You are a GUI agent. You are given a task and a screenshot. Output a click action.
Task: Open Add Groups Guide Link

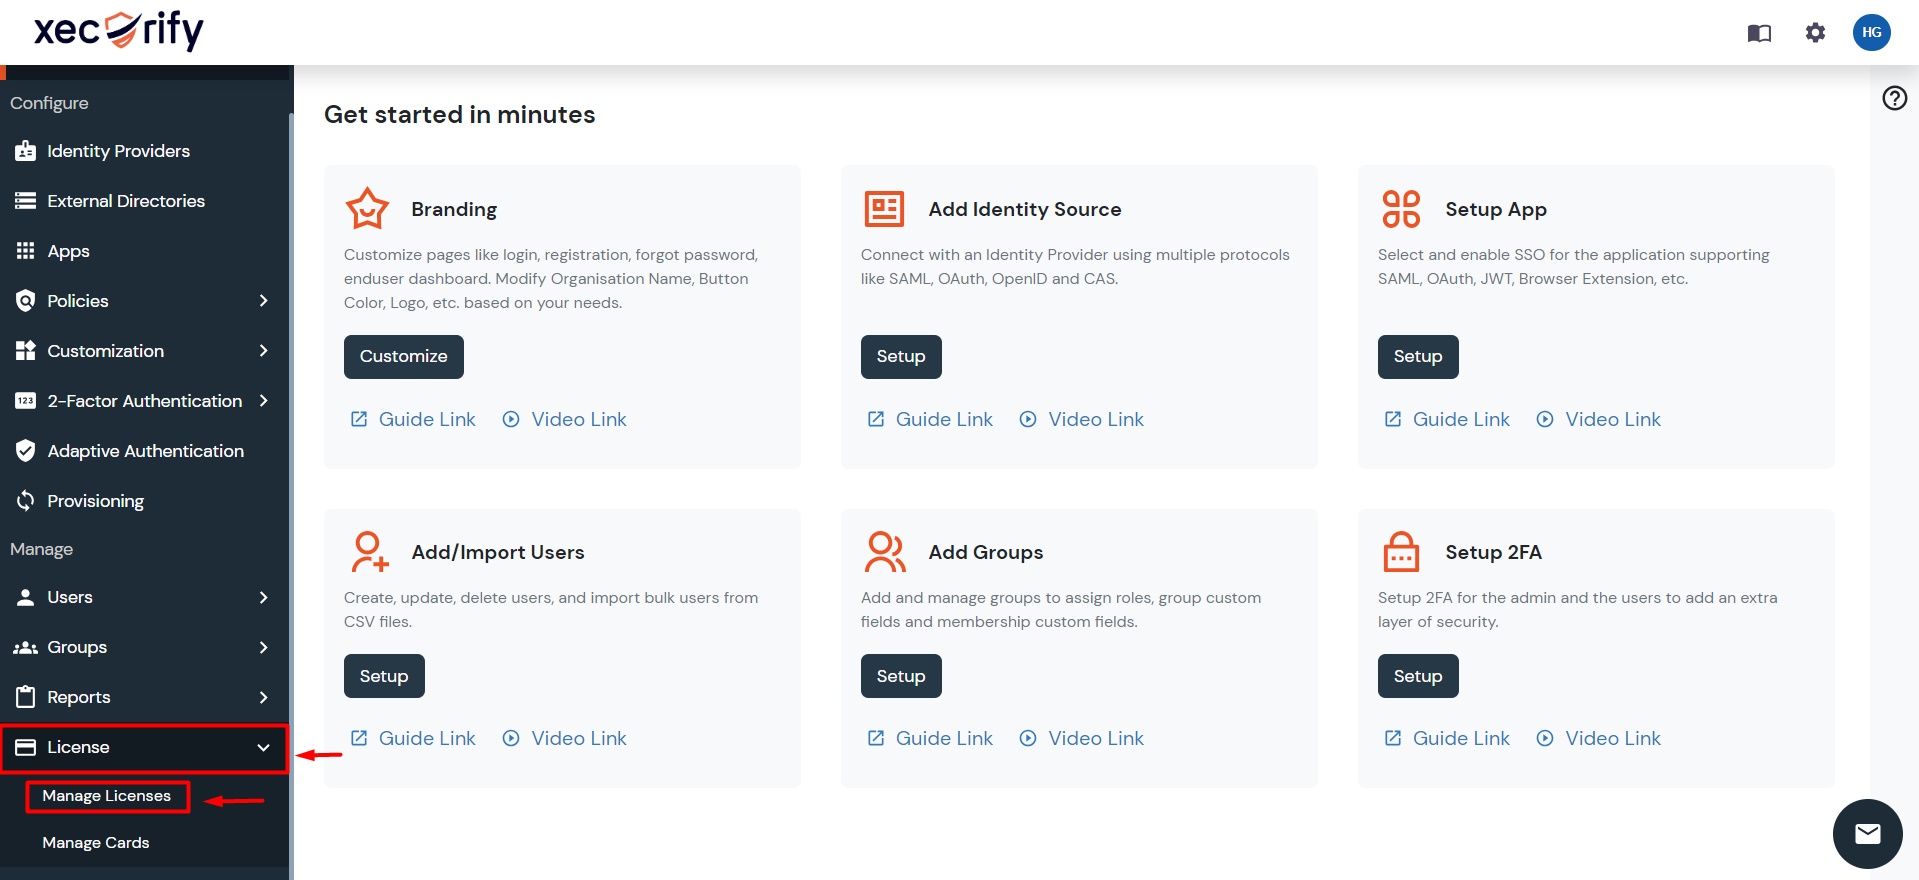tap(930, 738)
